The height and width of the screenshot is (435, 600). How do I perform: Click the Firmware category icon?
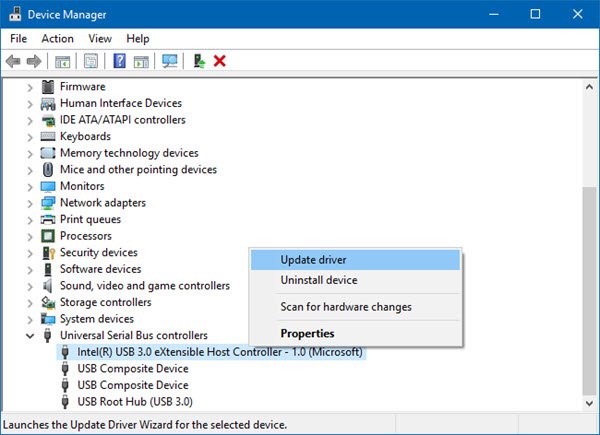(x=48, y=87)
